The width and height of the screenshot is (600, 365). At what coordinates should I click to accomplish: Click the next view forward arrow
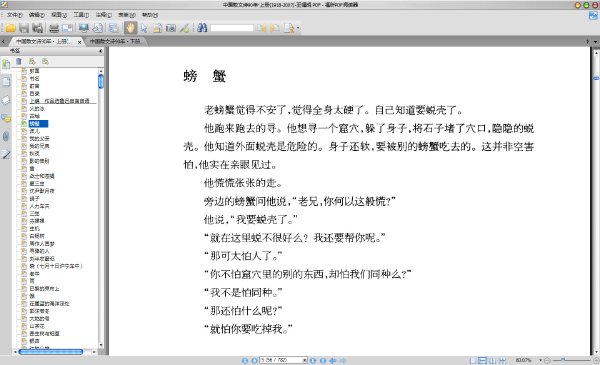click(x=343, y=360)
